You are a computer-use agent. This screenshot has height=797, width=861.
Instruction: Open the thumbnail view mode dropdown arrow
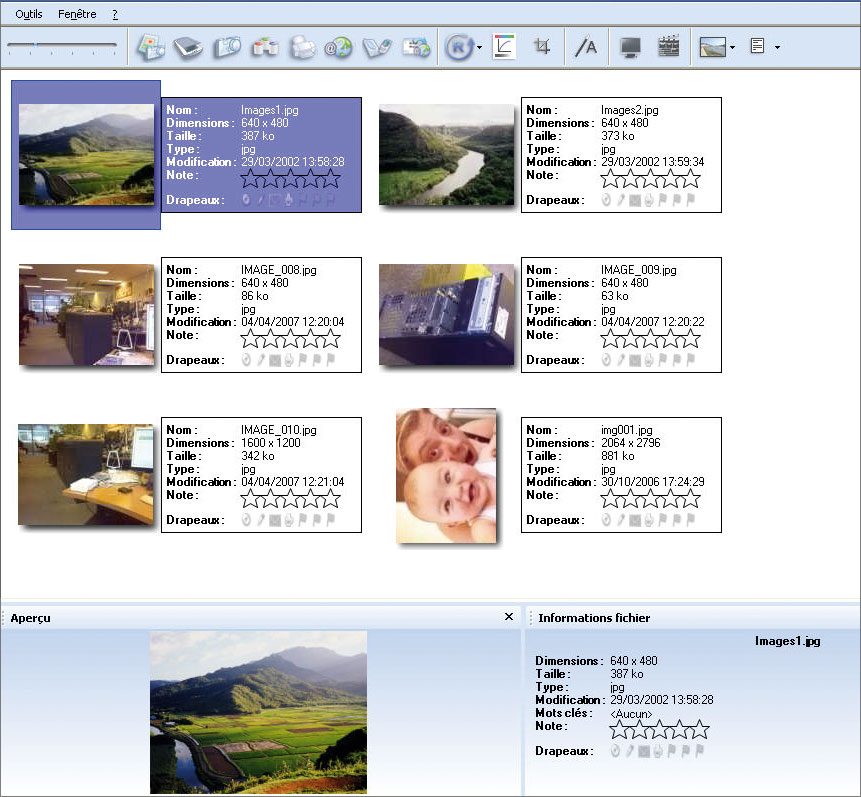coord(733,48)
